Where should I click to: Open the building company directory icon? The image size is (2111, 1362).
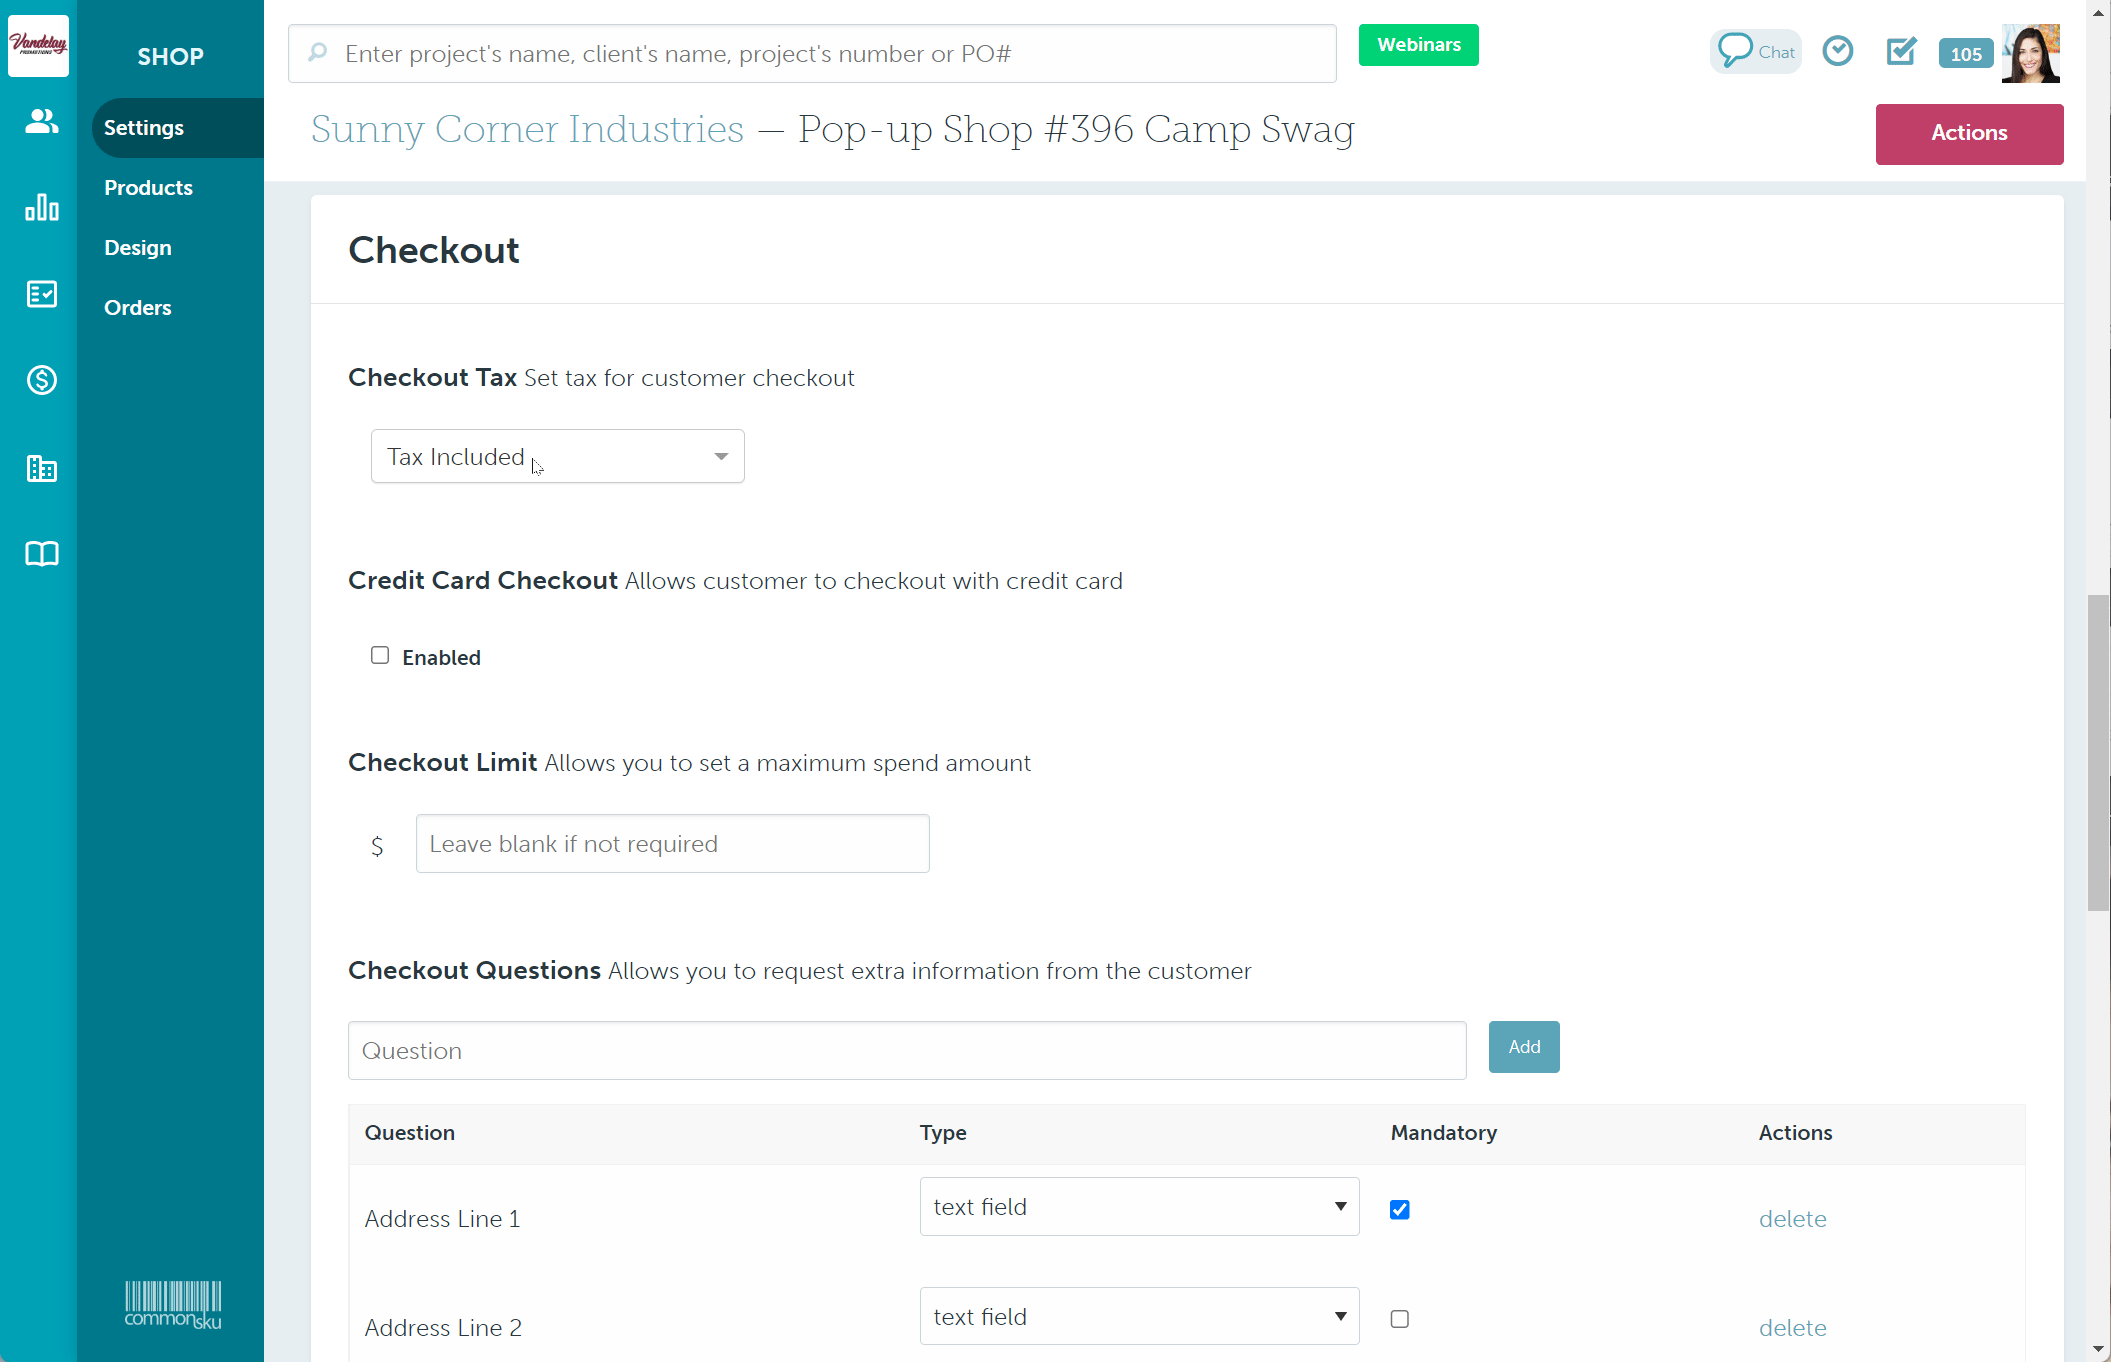coord(41,468)
